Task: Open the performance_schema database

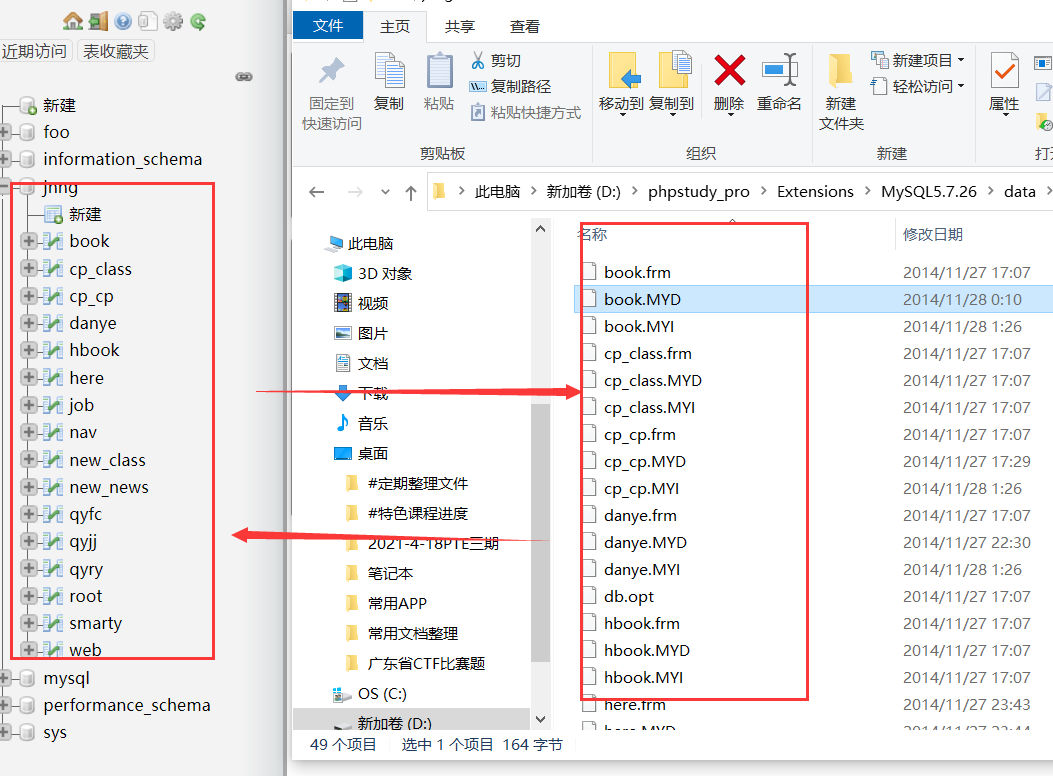Action: [x=127, y=706]
